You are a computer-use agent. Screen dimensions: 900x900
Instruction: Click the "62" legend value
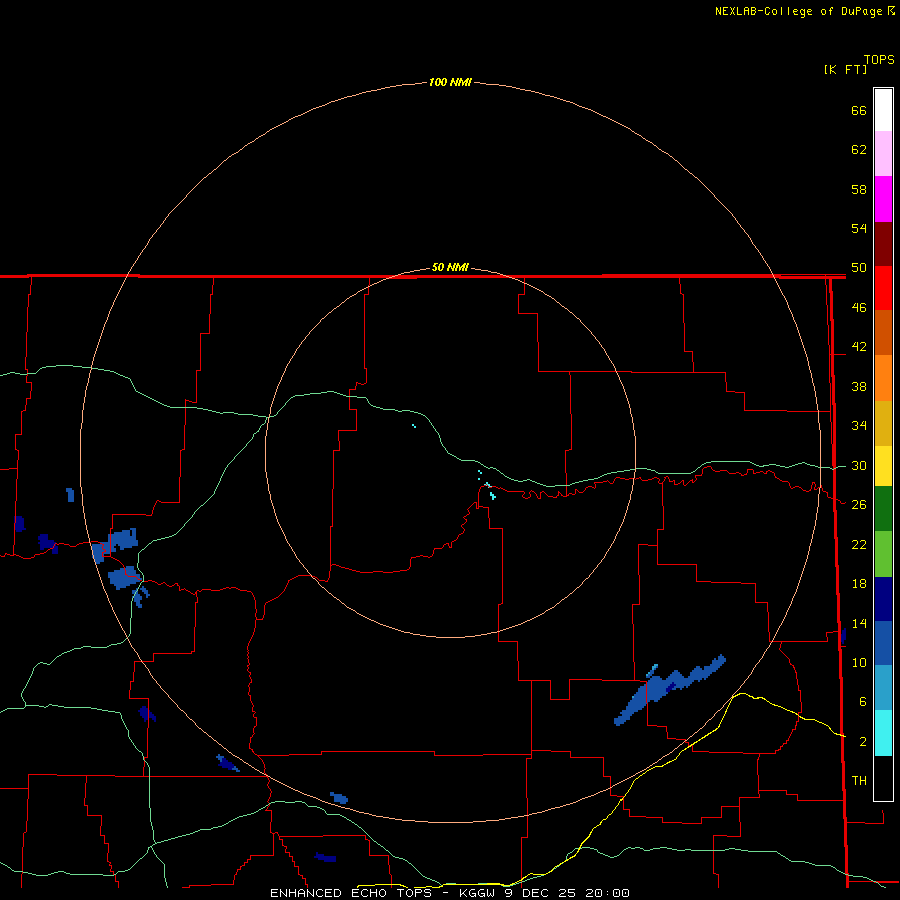[x=859, y=150]
